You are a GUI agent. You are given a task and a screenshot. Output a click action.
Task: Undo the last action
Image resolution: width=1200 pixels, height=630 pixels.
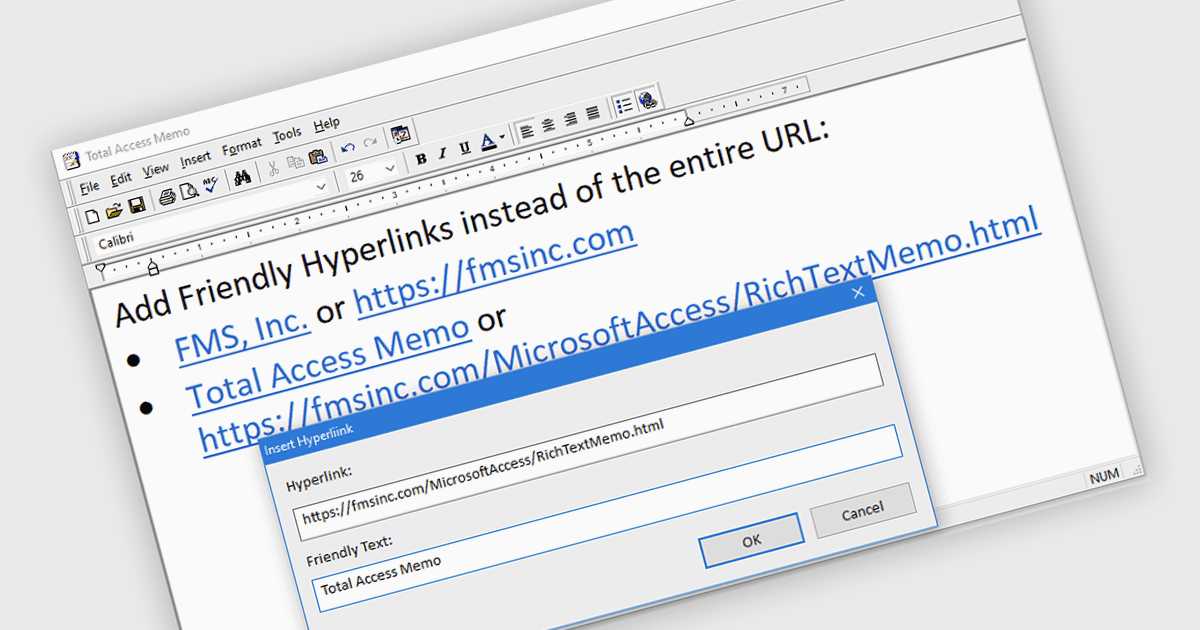click(348, 148)
